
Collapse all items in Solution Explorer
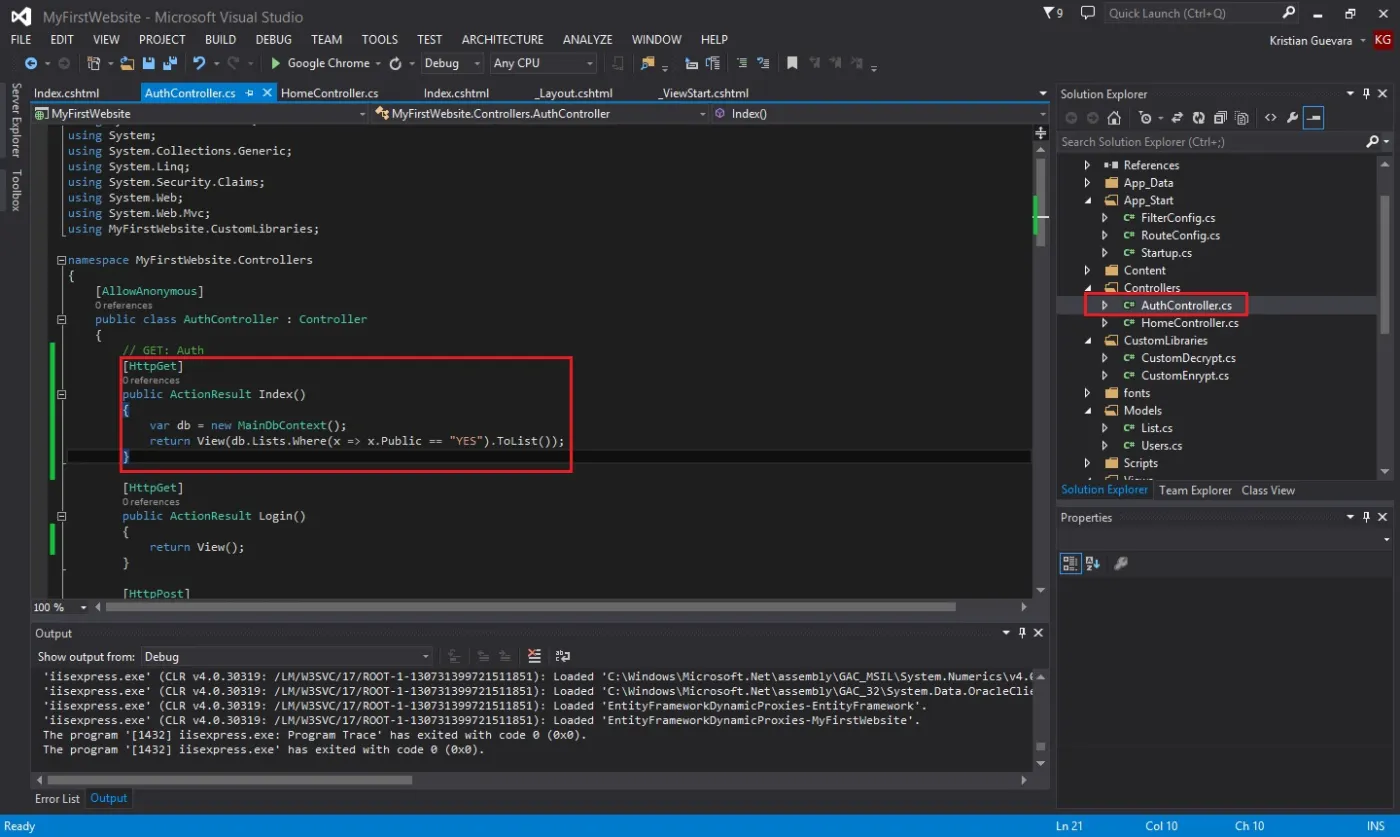1220,118
